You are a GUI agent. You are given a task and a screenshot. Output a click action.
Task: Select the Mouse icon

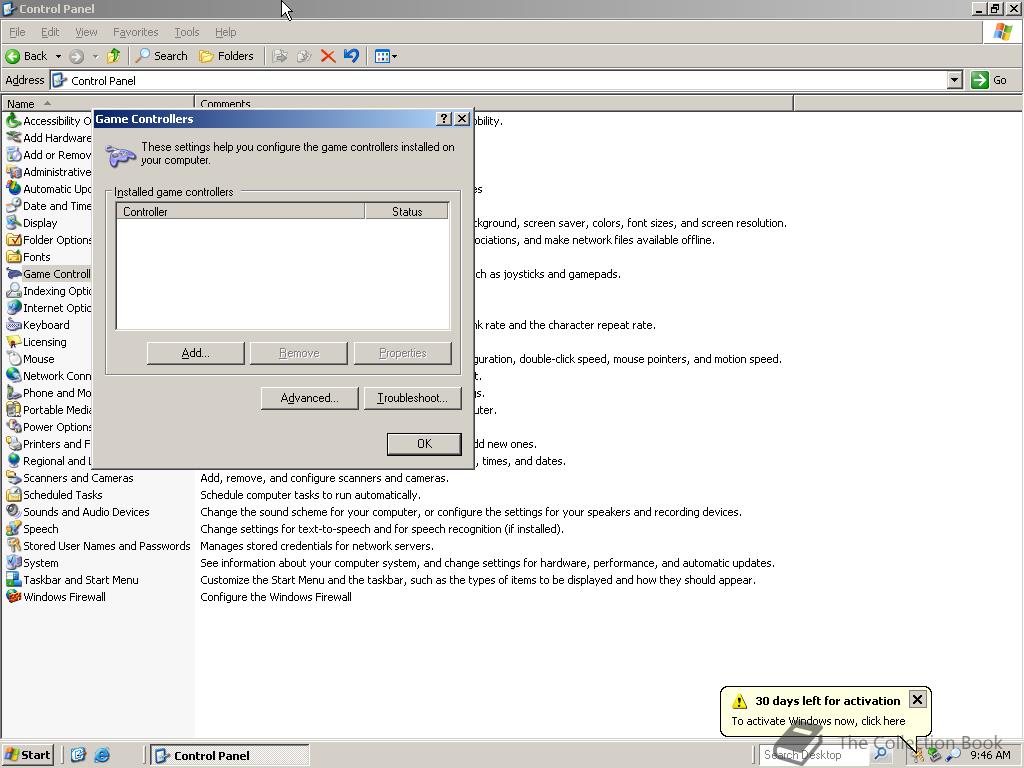(13, 359)
